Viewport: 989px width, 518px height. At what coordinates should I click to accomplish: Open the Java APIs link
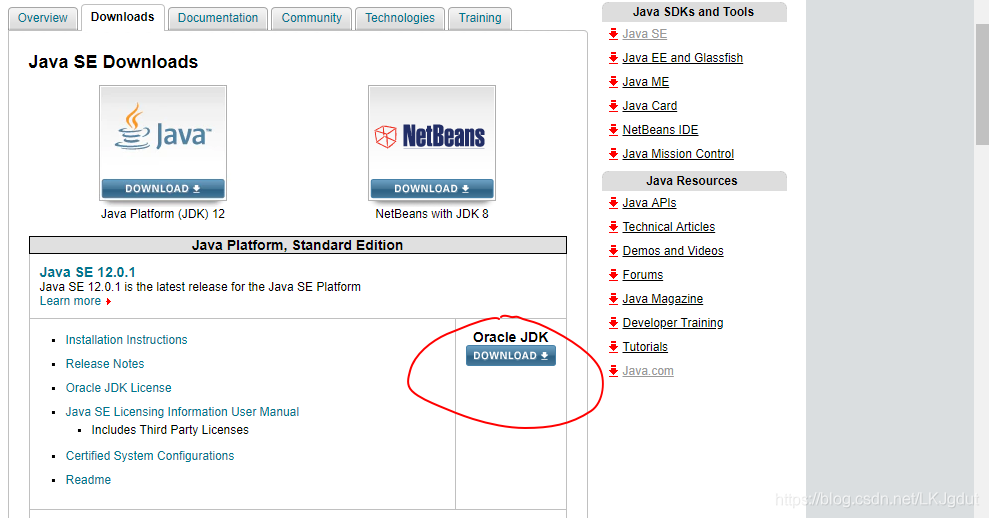649,203
